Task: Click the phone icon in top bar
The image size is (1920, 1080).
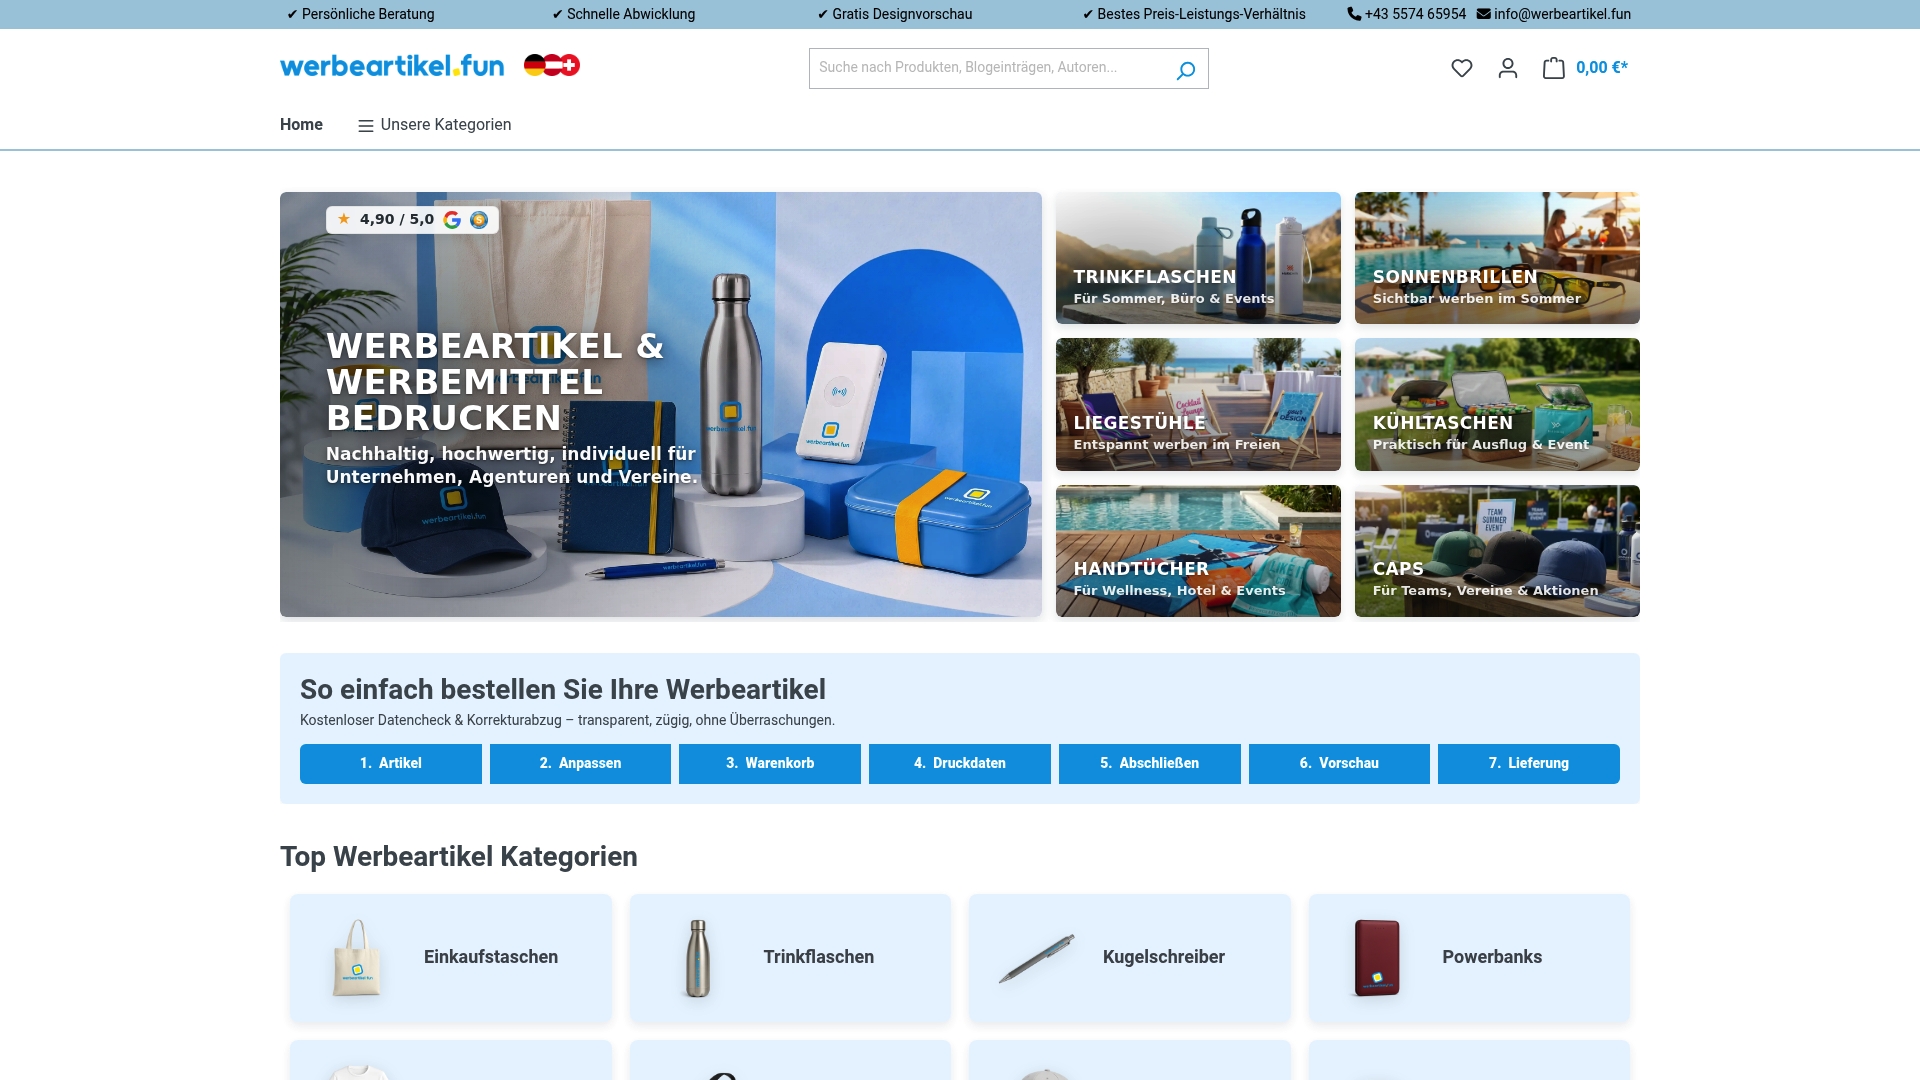Action: (1354, 14)
